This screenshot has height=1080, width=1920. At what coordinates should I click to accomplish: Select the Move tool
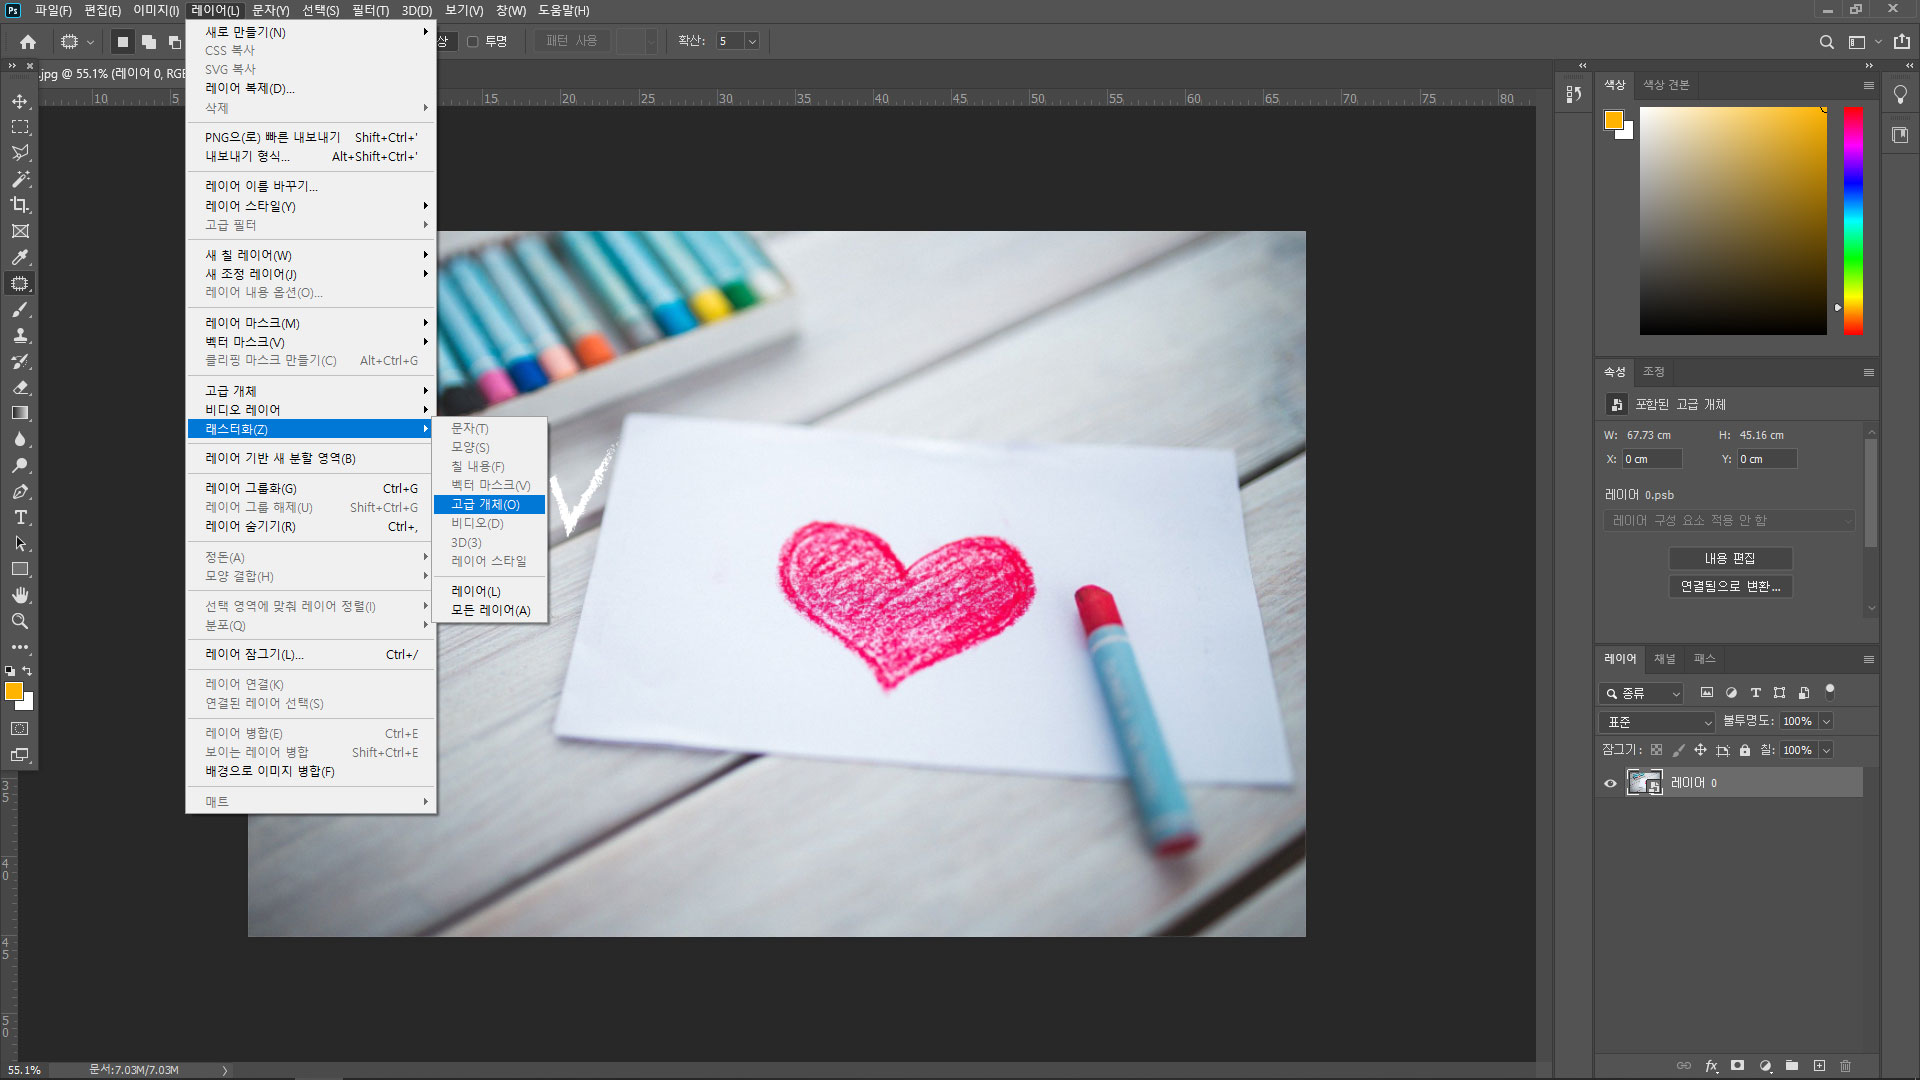[x=20, y=102]
